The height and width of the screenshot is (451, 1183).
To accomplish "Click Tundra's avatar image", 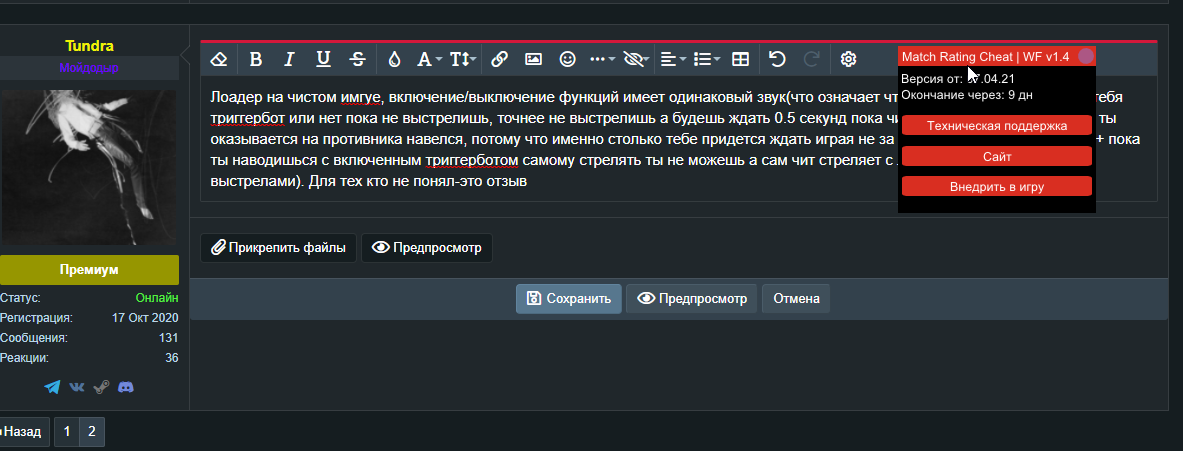I will [89, 167].
